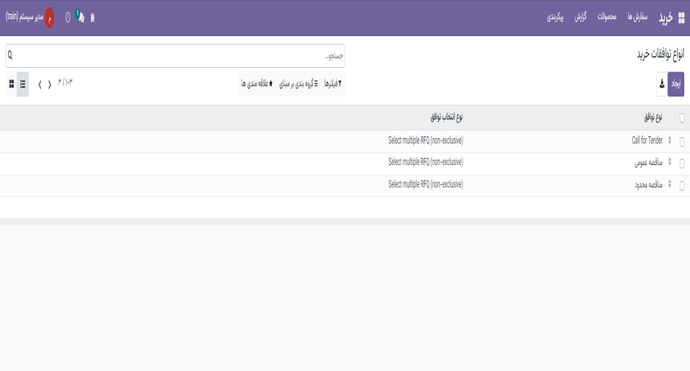Open the علاقه مندی ها favorites dropdown
The height and width of the screenshot is (371, 690).
[x=257, y=84]
